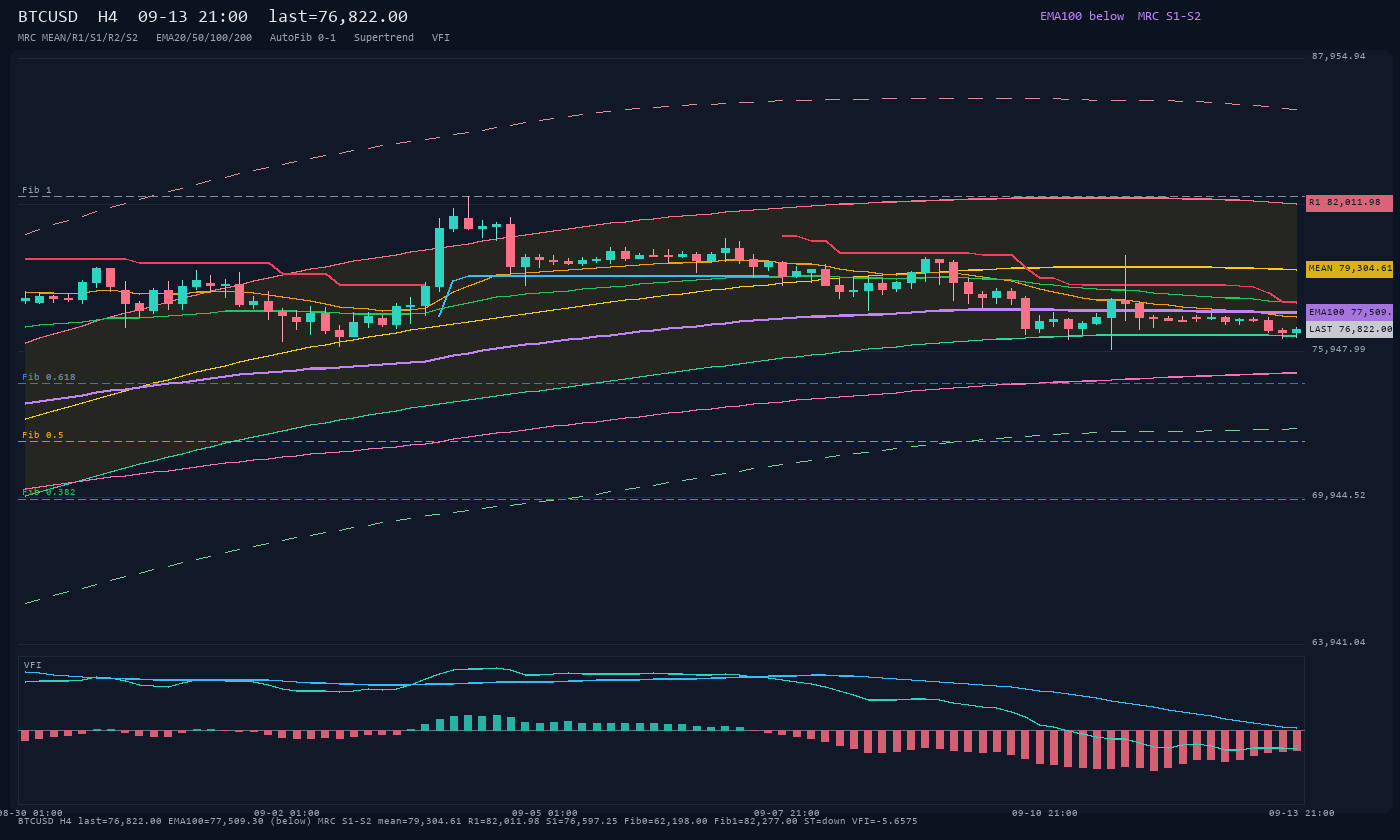Screen dimensions: 1400x840
Task: Select the 'Supertrend' indicator legend
Action: 384,38
